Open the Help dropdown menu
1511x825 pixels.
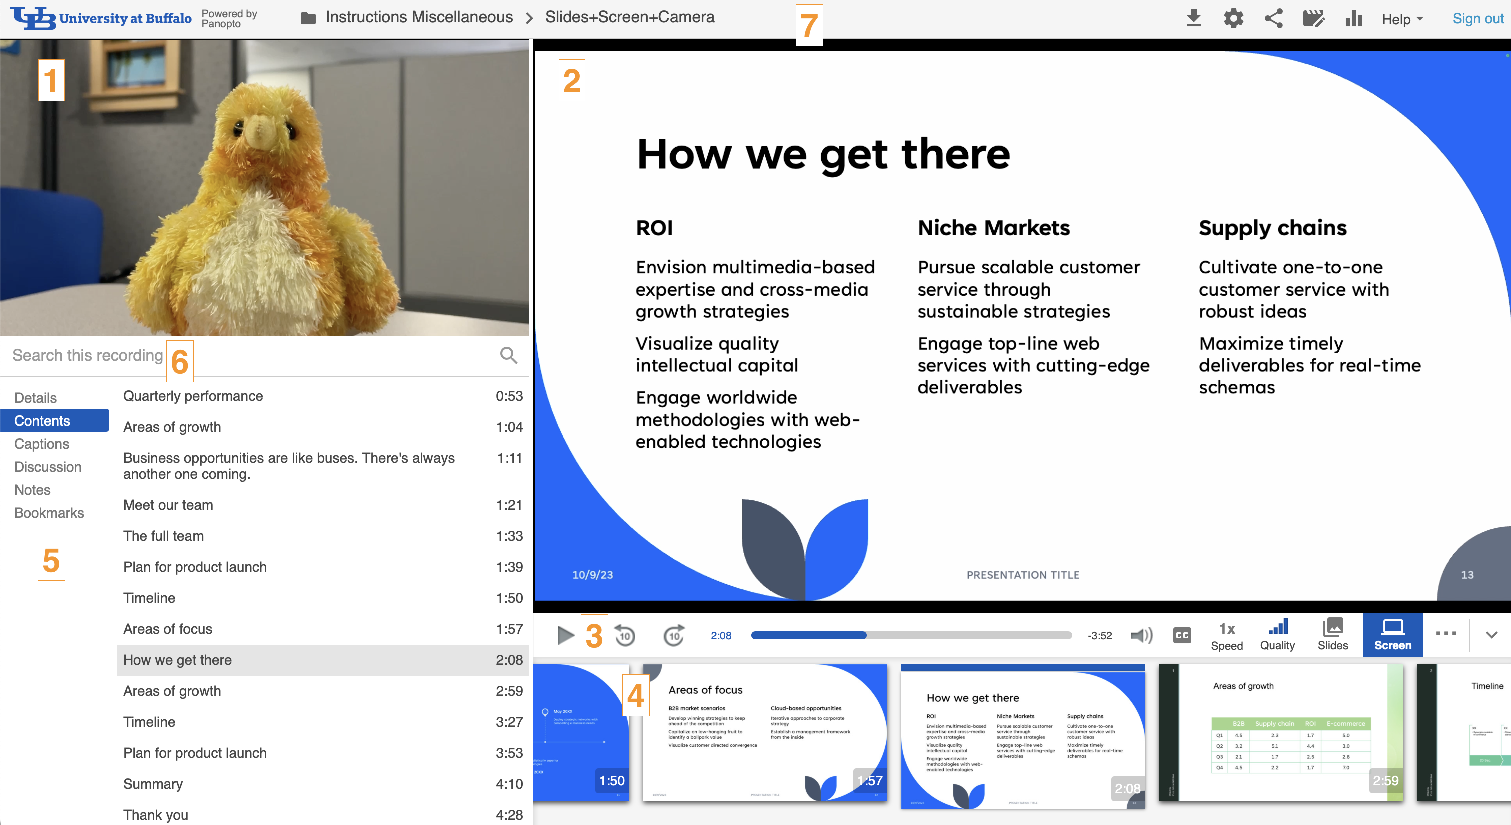click(x=1402, y=19)
